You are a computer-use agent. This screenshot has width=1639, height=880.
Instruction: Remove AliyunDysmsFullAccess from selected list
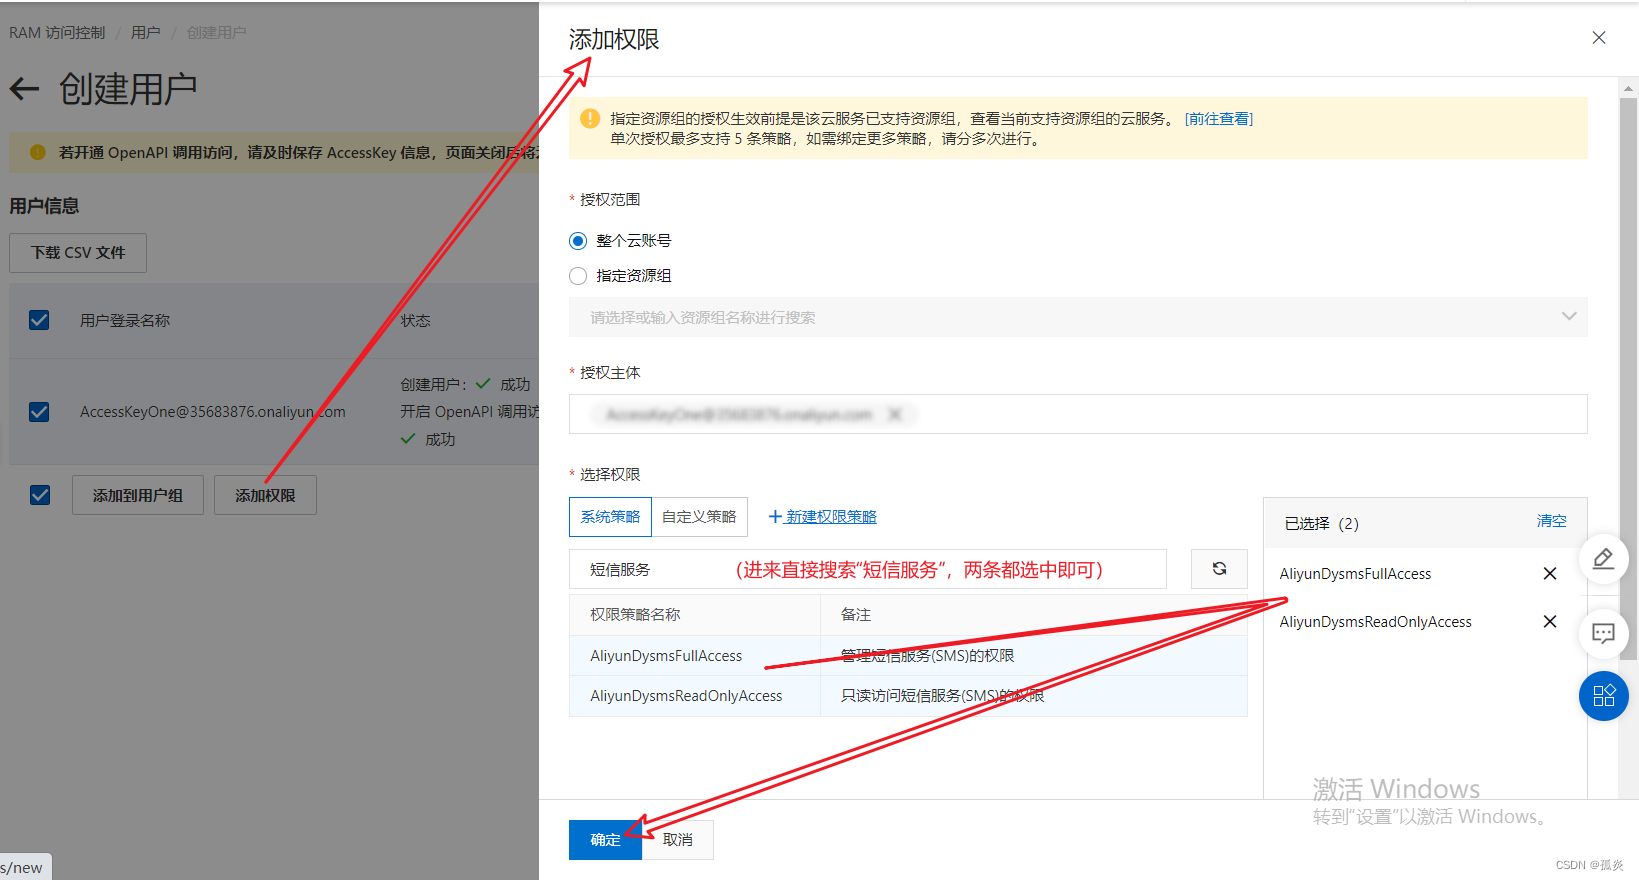(x=1550, y=574)
